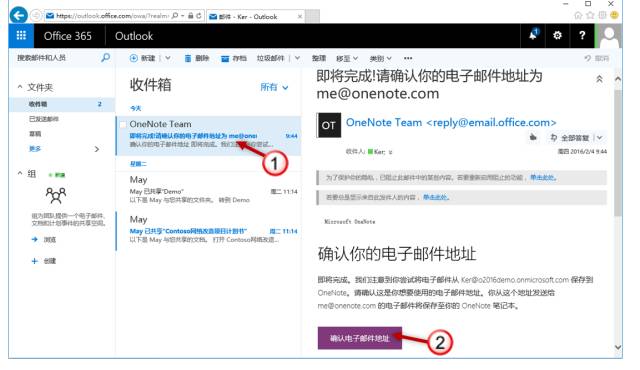Collapse the 组 groups section
The width and height of the screenshot is (640, 370).
pos(20,173)
